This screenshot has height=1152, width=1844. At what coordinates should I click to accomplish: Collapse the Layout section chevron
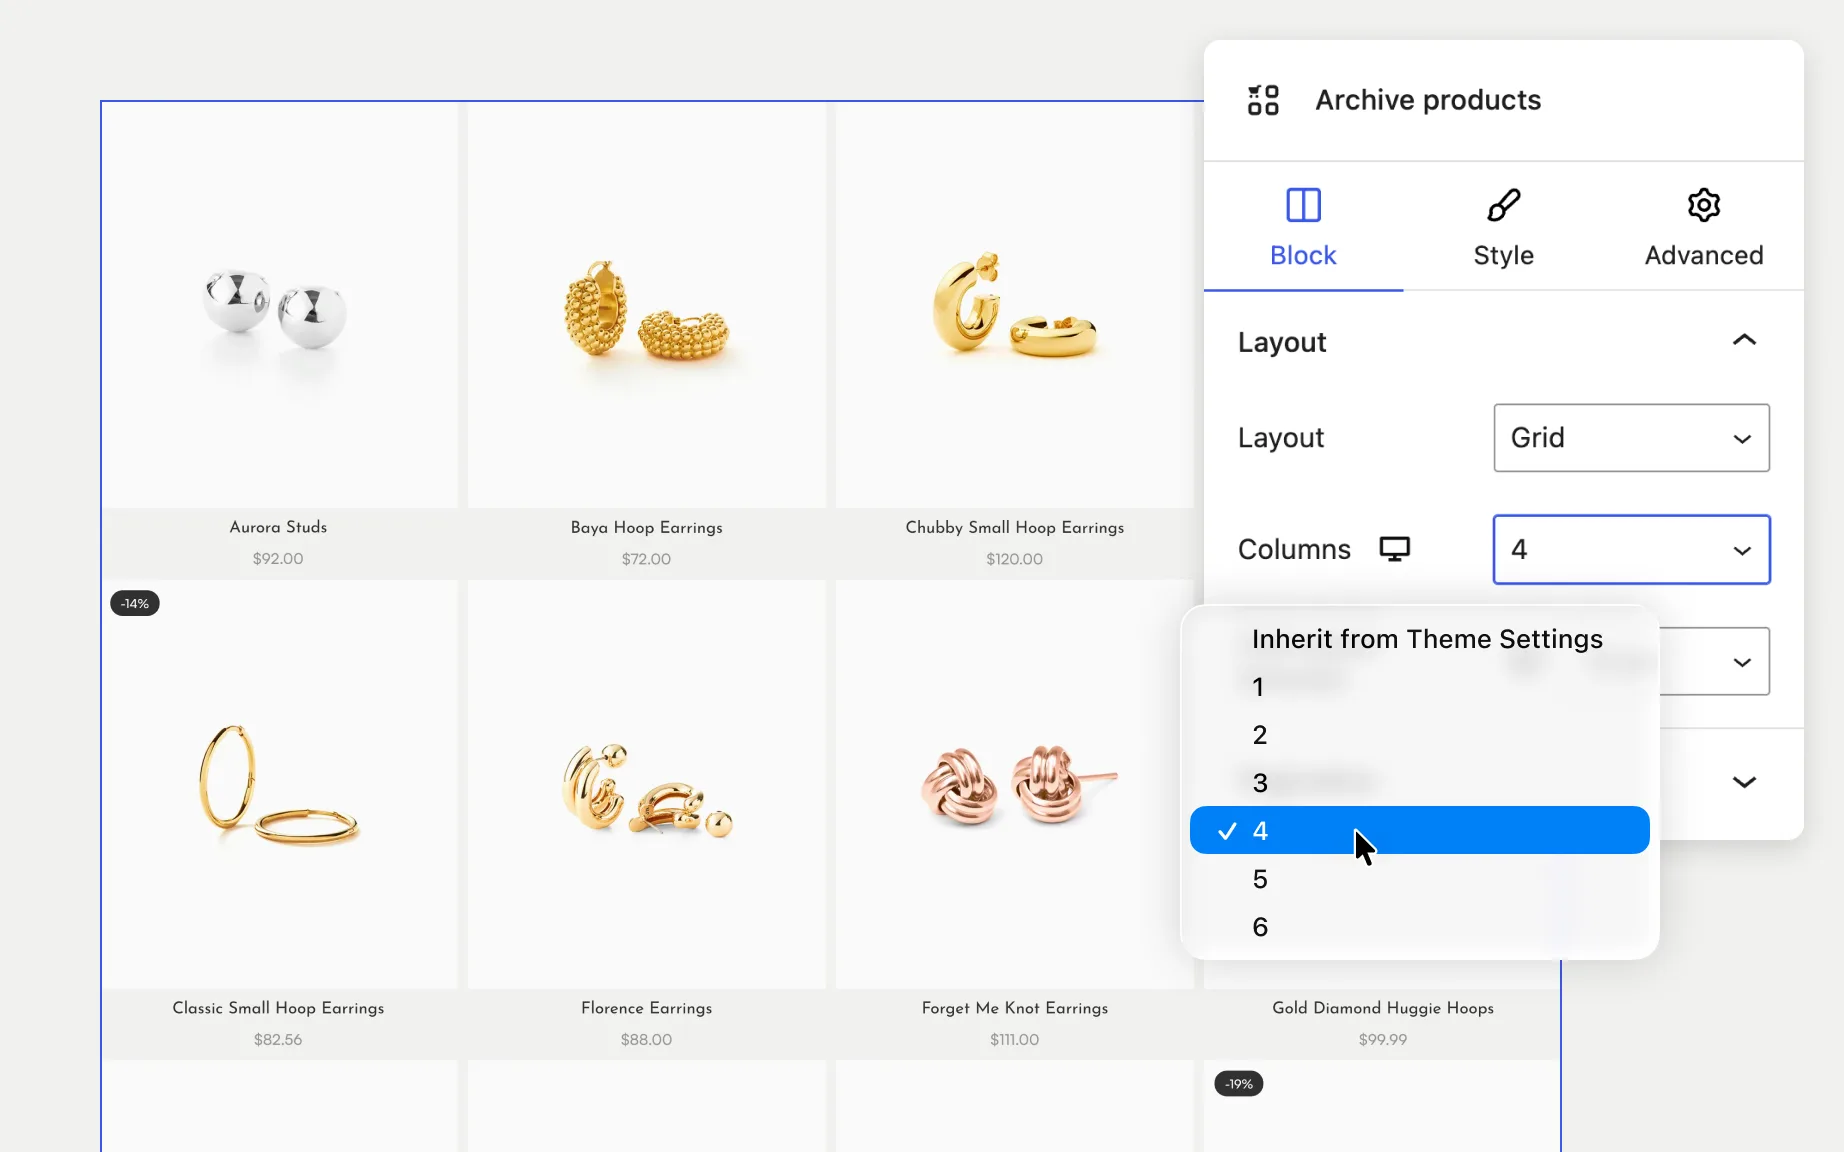(x=1744, y=340)
